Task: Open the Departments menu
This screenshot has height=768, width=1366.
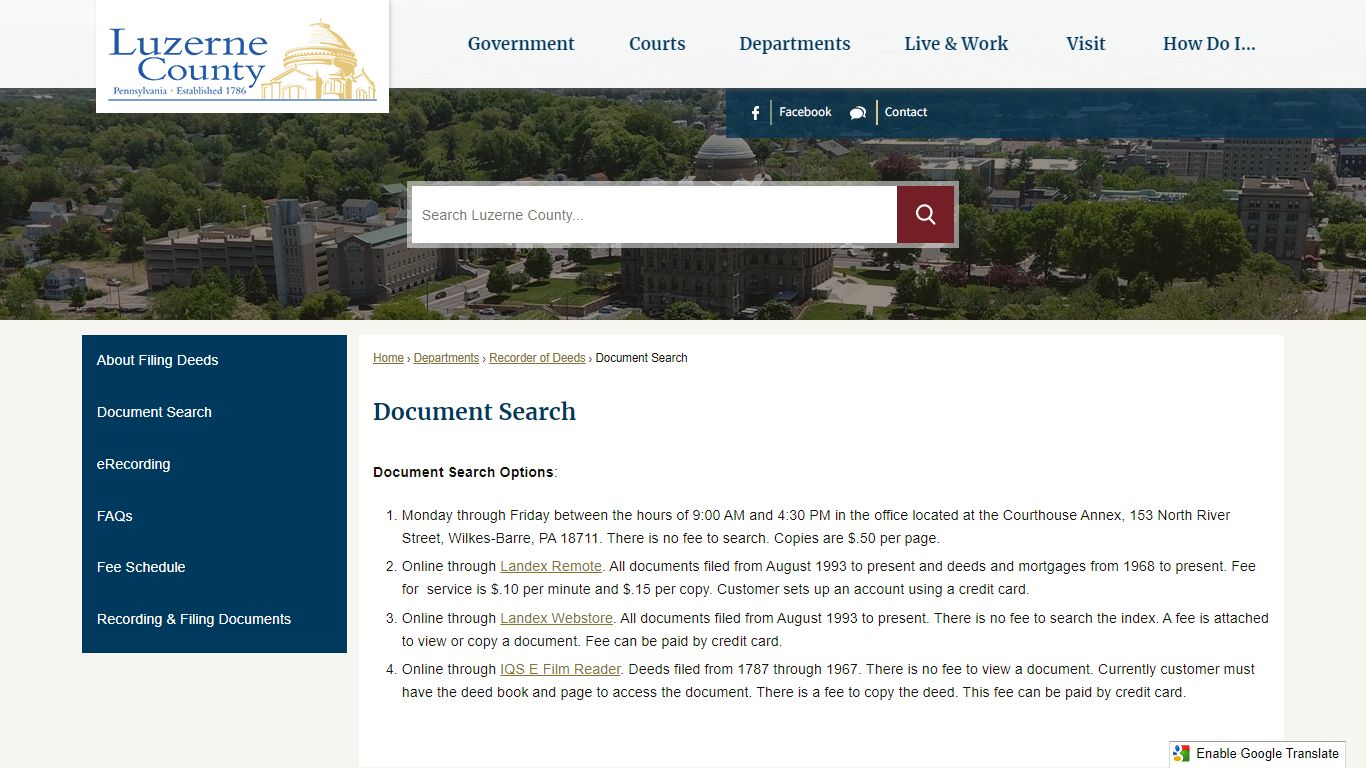Action: coord(795,44)
